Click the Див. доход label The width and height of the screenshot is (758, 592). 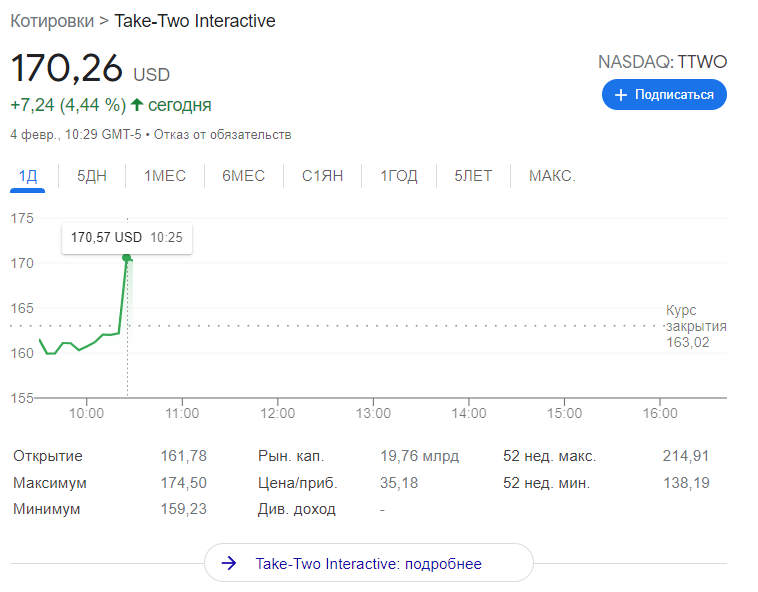coord(296,509)
